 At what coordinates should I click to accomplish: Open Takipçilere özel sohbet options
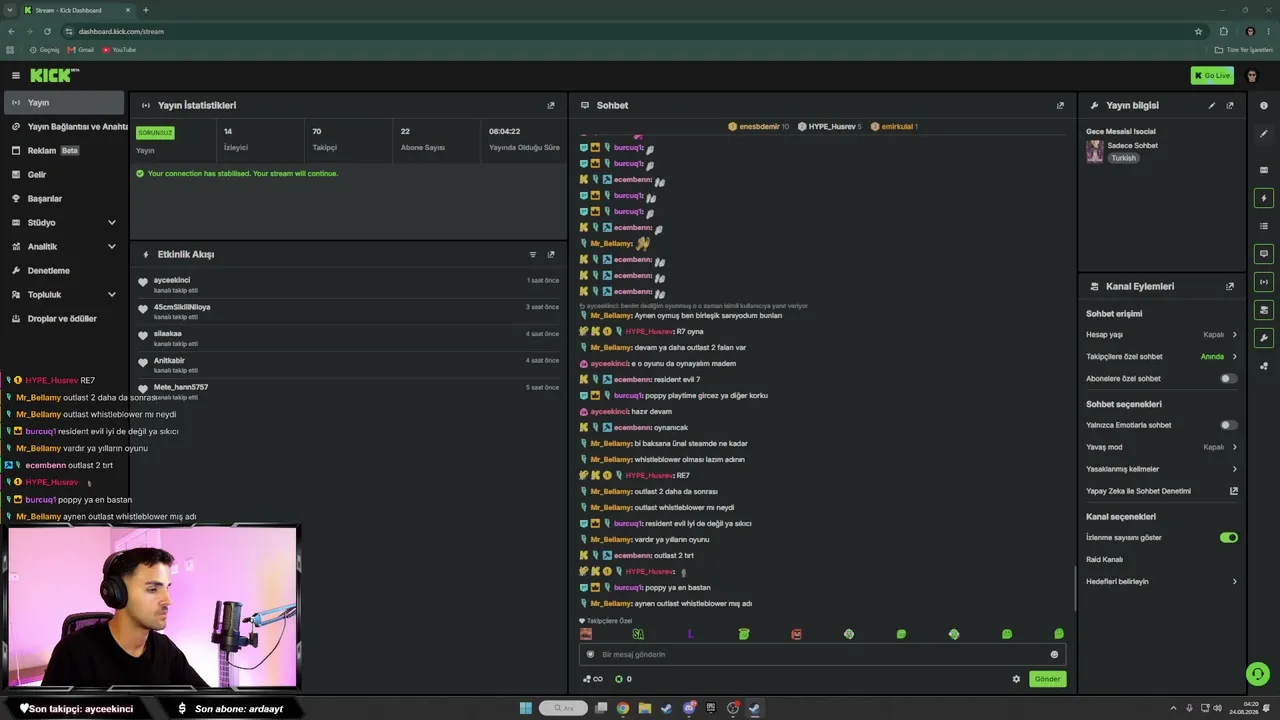pos(1162,357)
